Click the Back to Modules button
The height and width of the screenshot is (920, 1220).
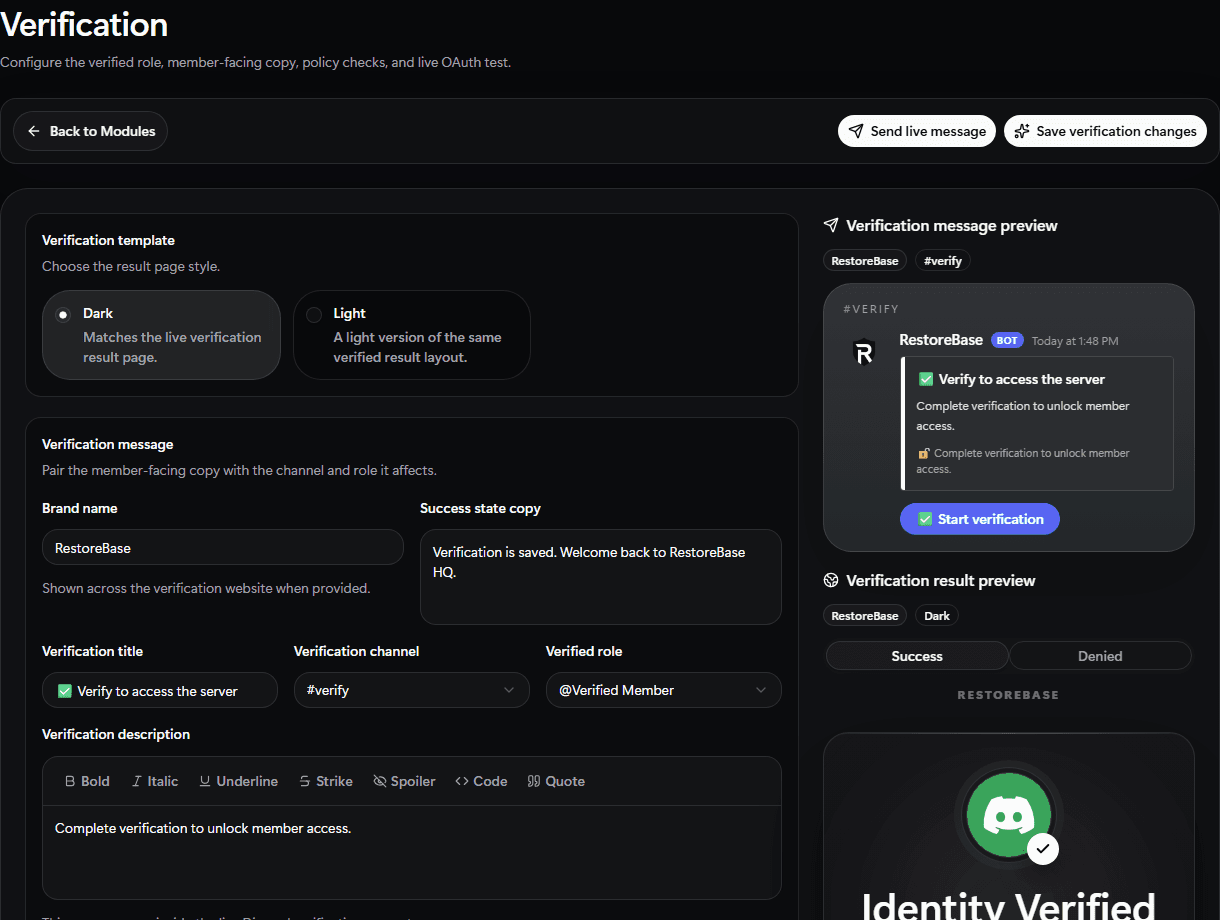(90, 131)
